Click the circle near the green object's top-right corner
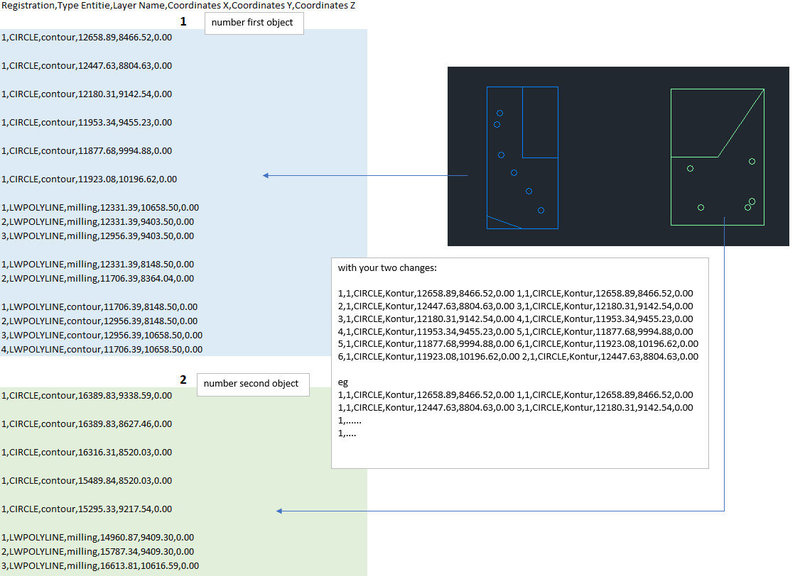The height and width of the screenshot is (576, 800). 751,161
